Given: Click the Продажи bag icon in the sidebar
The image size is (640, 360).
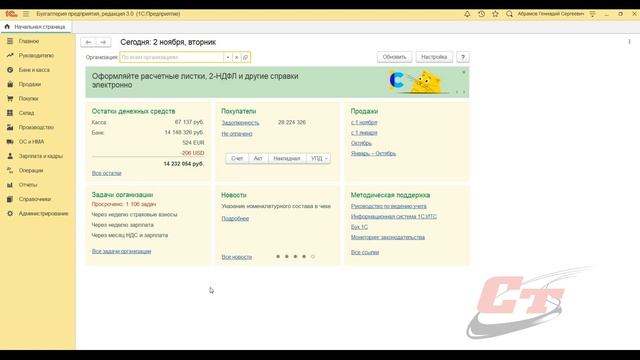Looking at the screenshot, I should (10, 84).
